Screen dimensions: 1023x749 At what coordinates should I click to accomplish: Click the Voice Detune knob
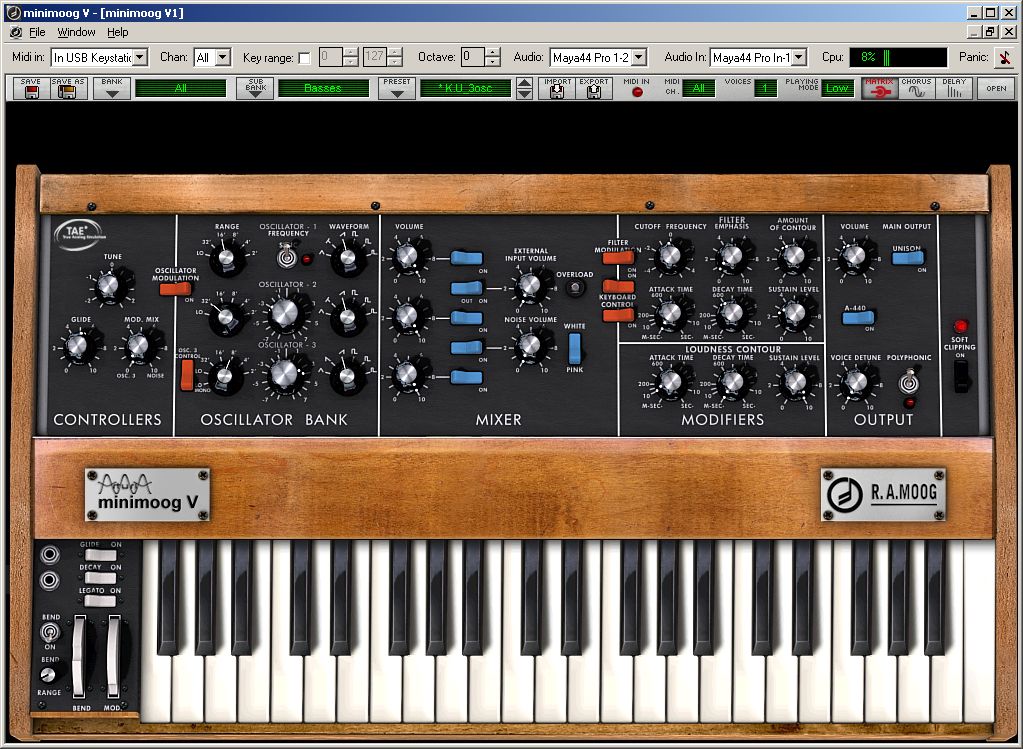[x=855, y=383]
